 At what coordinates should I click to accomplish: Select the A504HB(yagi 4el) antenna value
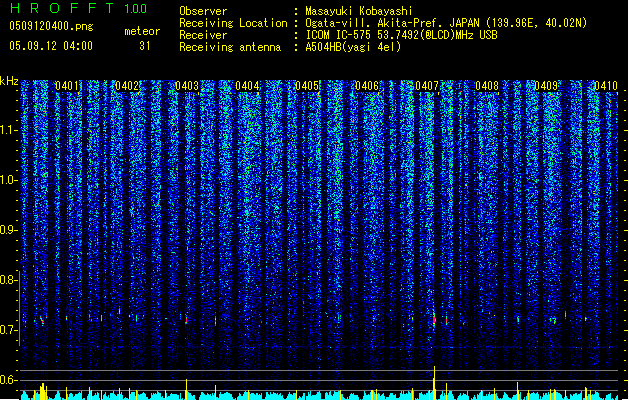353,47
